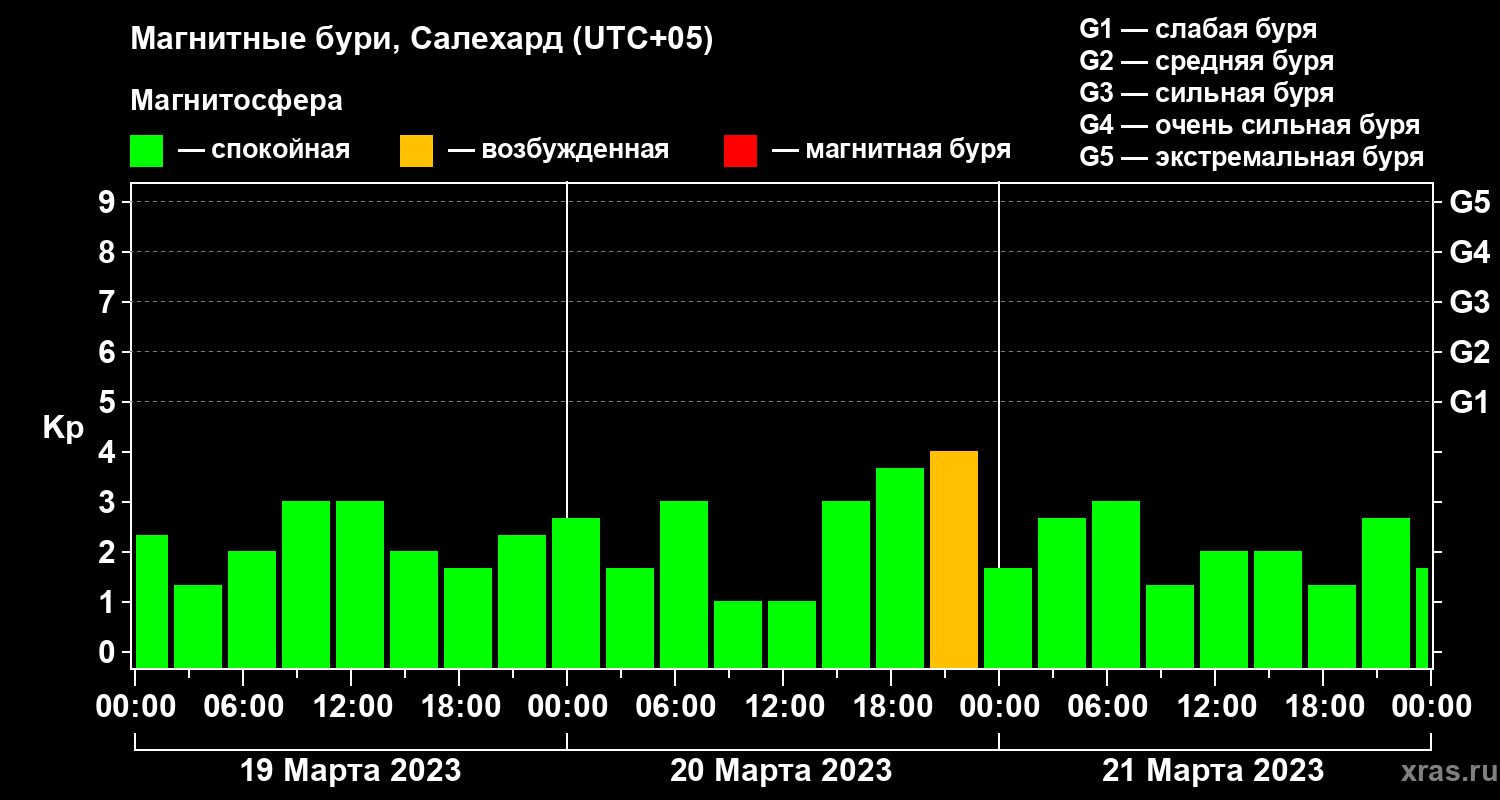Click the '18:00' time label above 20 Марта
The height and width of the screenshot is (800, 1500).
coord(891,706)
